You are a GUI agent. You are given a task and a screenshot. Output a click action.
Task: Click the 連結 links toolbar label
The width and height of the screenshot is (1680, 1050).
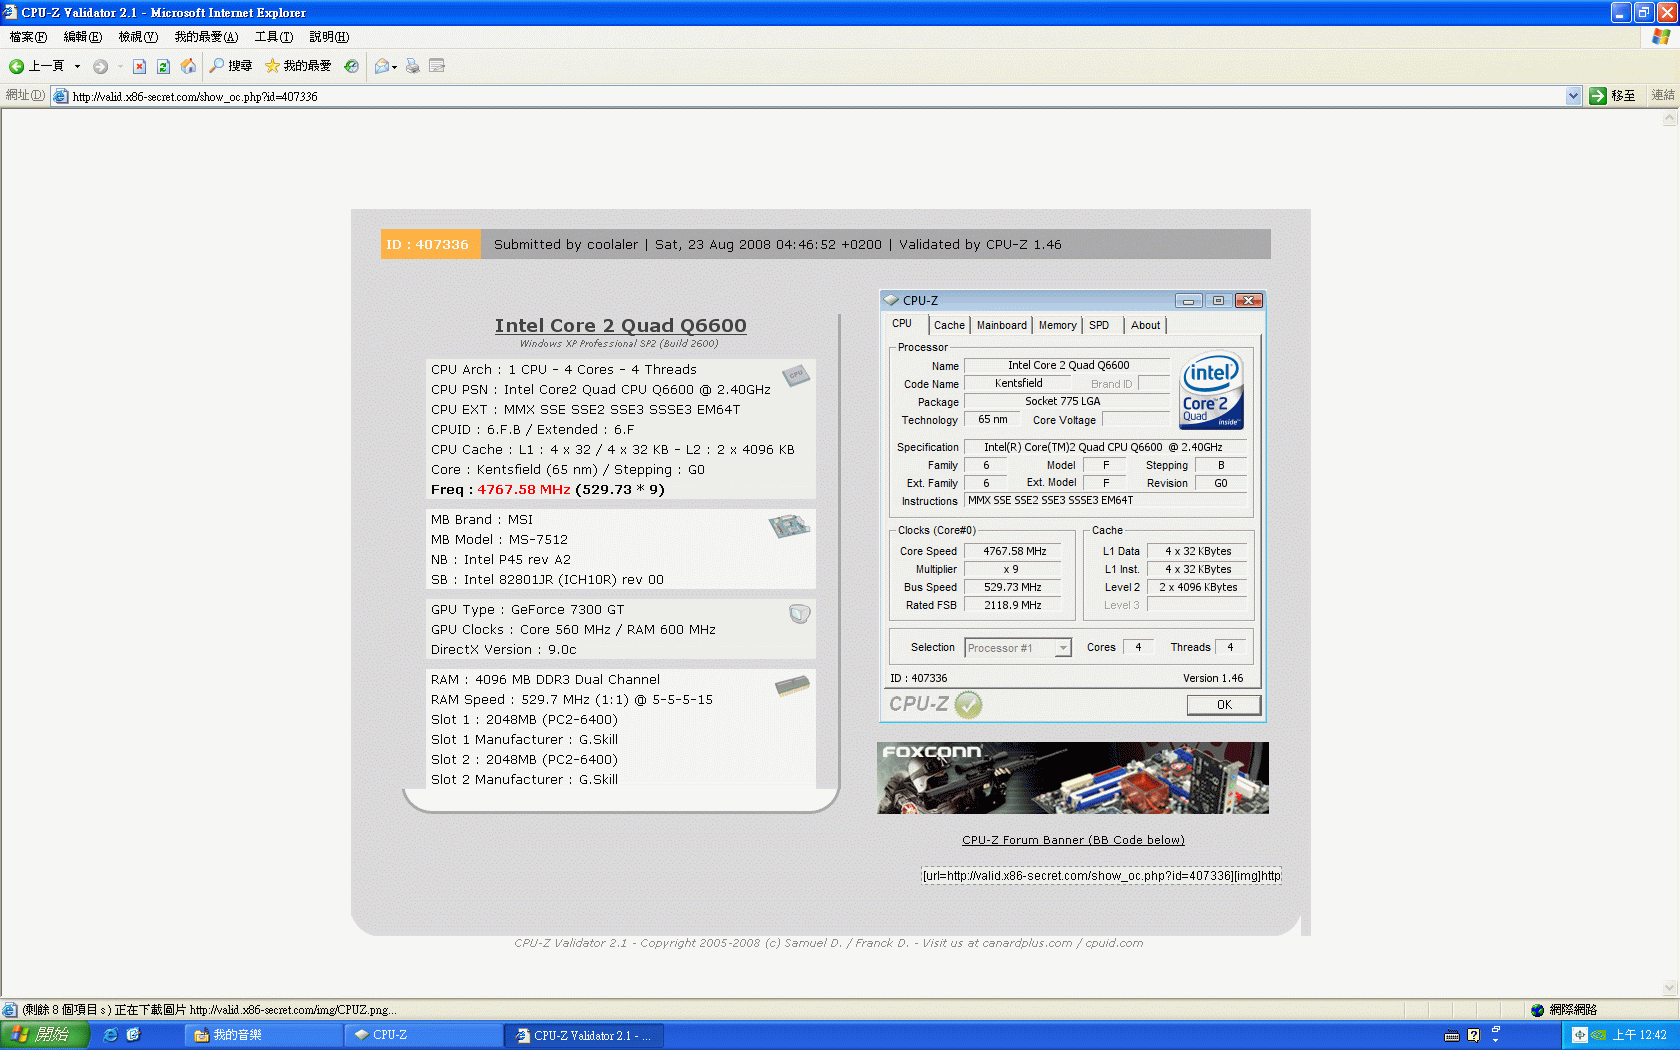pos(1663,96)
